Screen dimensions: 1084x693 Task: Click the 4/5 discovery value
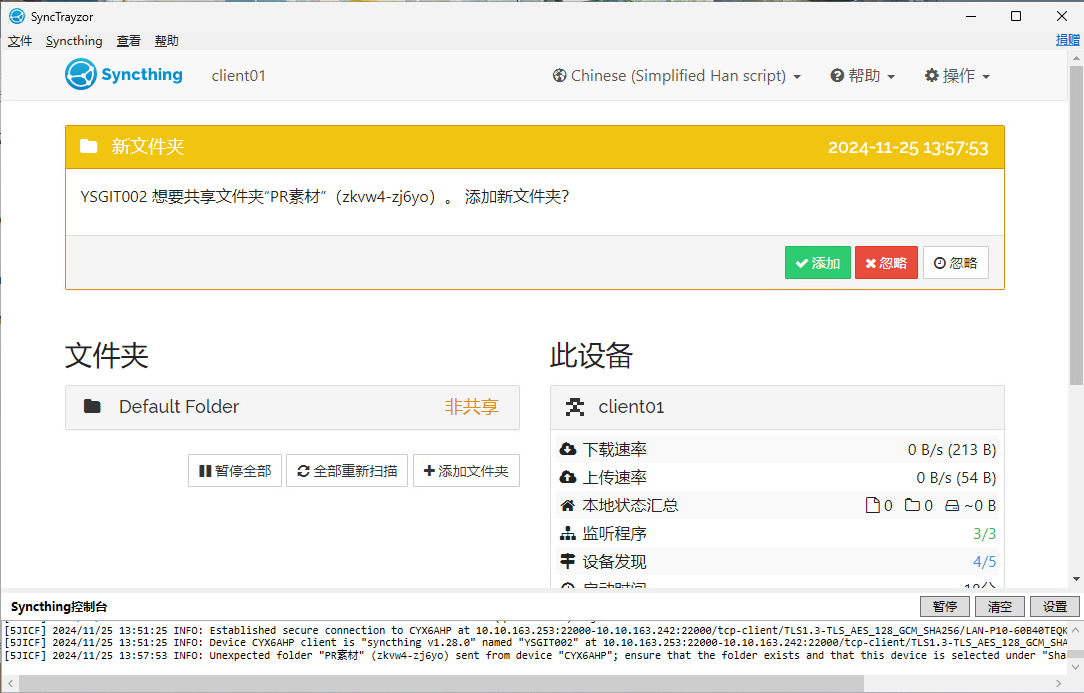[x=984, y=561]
